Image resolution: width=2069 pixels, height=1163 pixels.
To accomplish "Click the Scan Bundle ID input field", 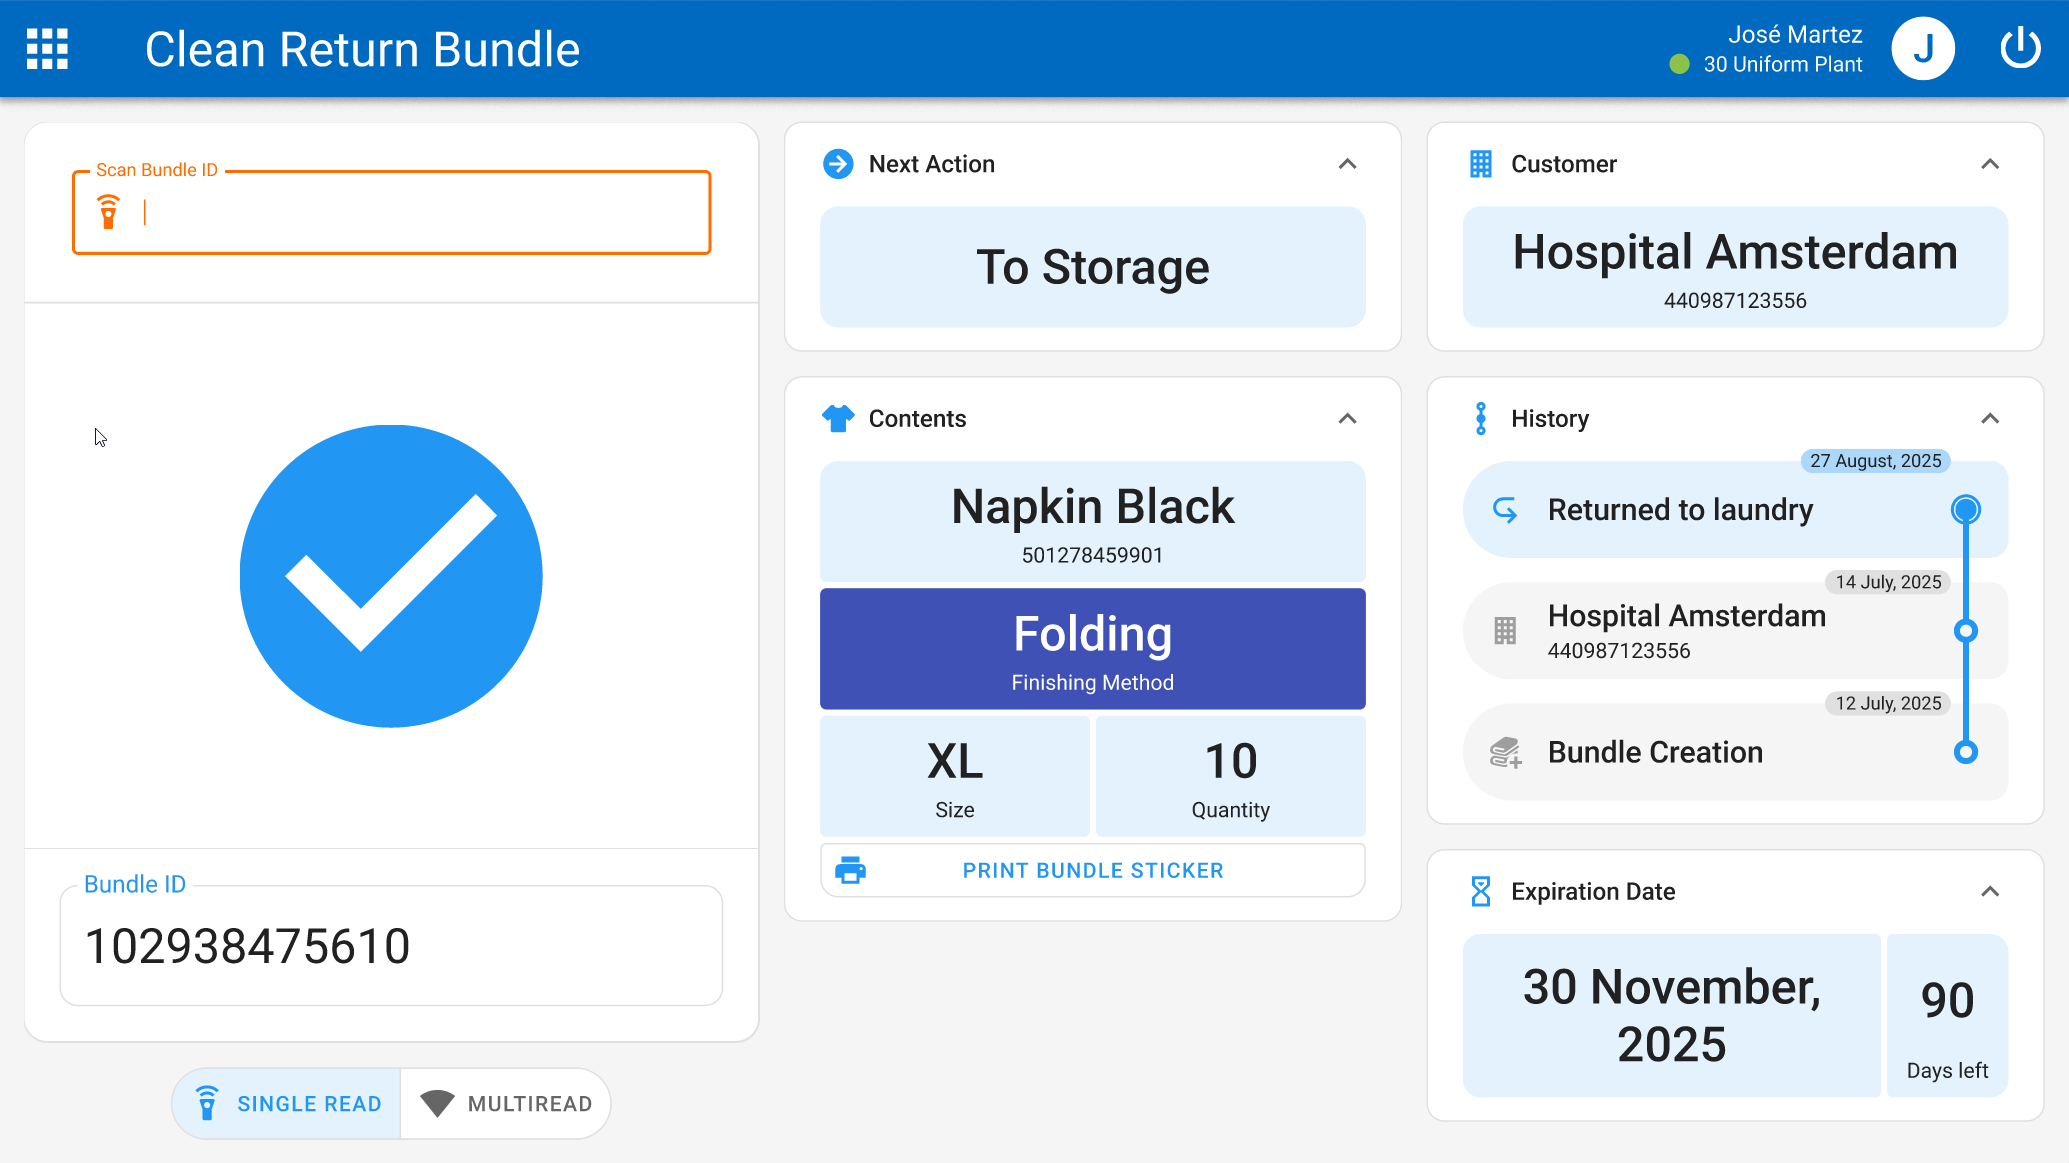I will click(420, 213).
